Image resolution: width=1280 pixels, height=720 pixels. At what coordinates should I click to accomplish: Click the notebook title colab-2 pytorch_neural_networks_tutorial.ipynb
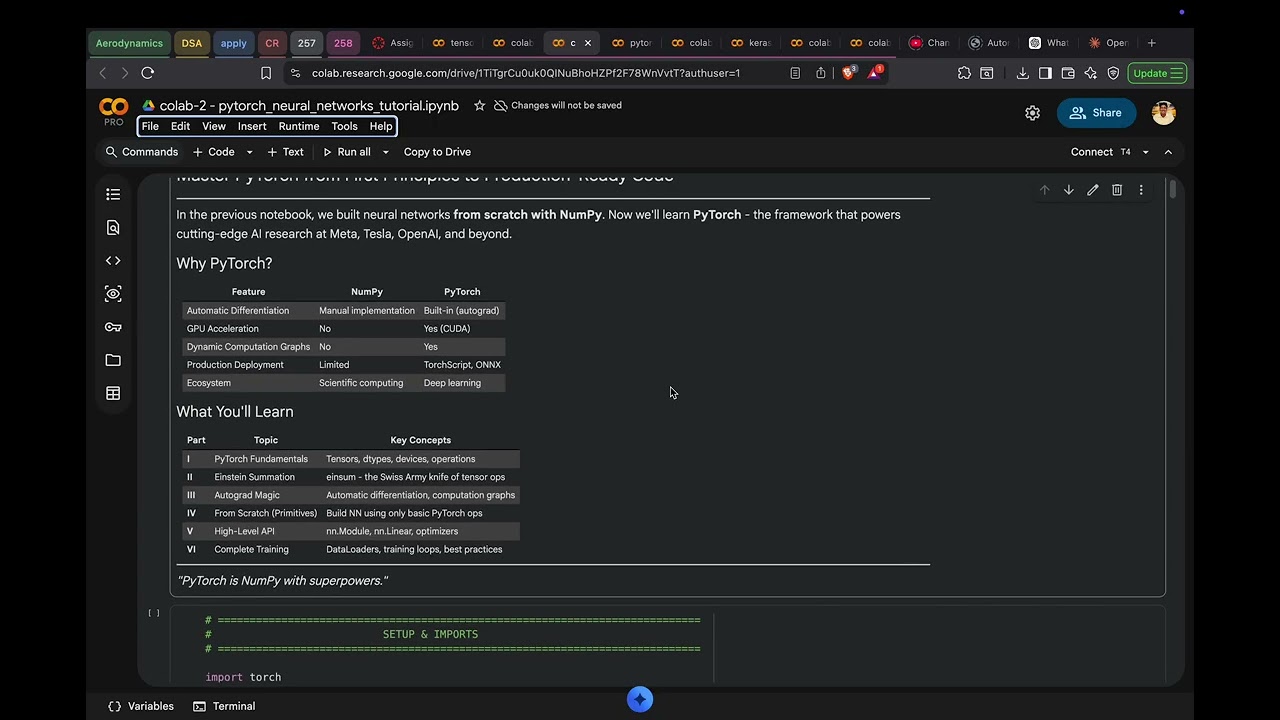pyautogui.click(x=309, y=106)
